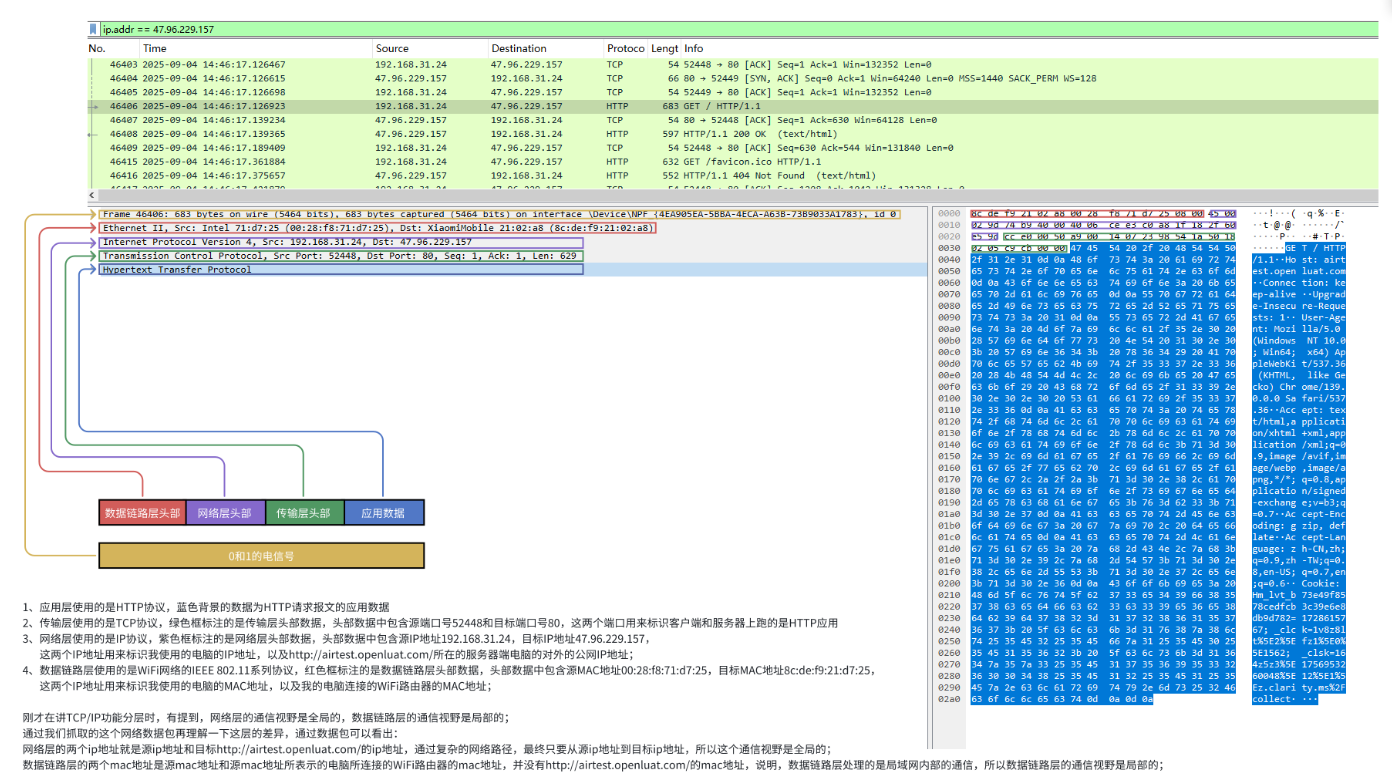Sort by the Protocol column header

[x=626, y=48]
